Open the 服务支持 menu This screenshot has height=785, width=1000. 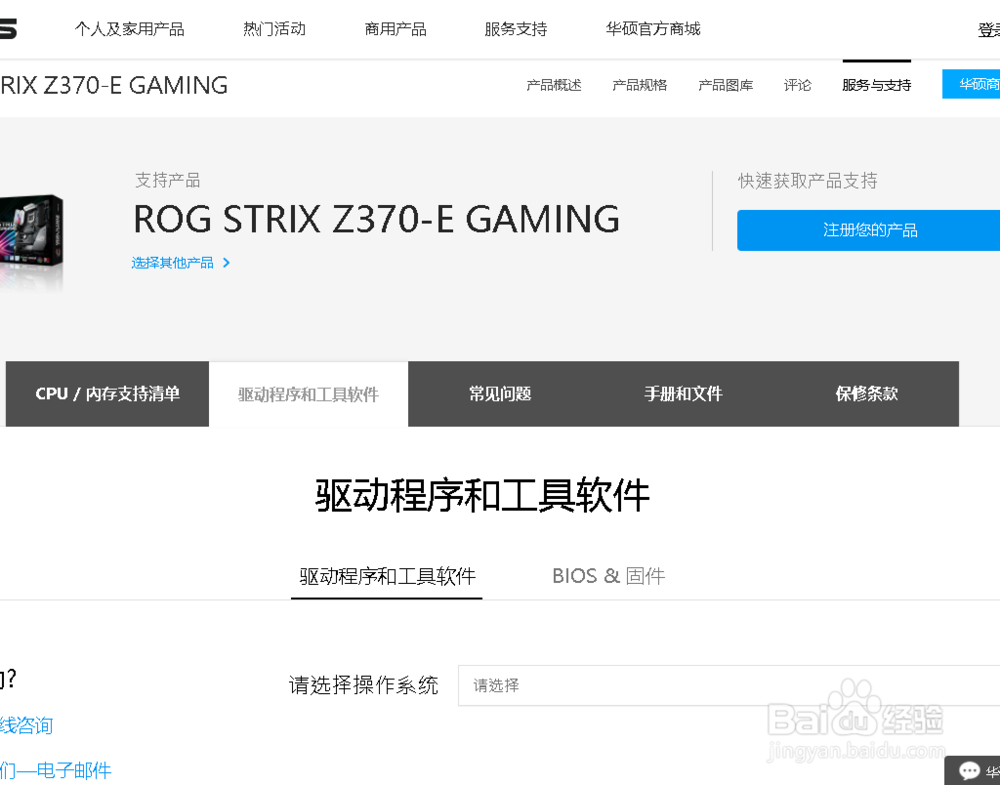516,29
